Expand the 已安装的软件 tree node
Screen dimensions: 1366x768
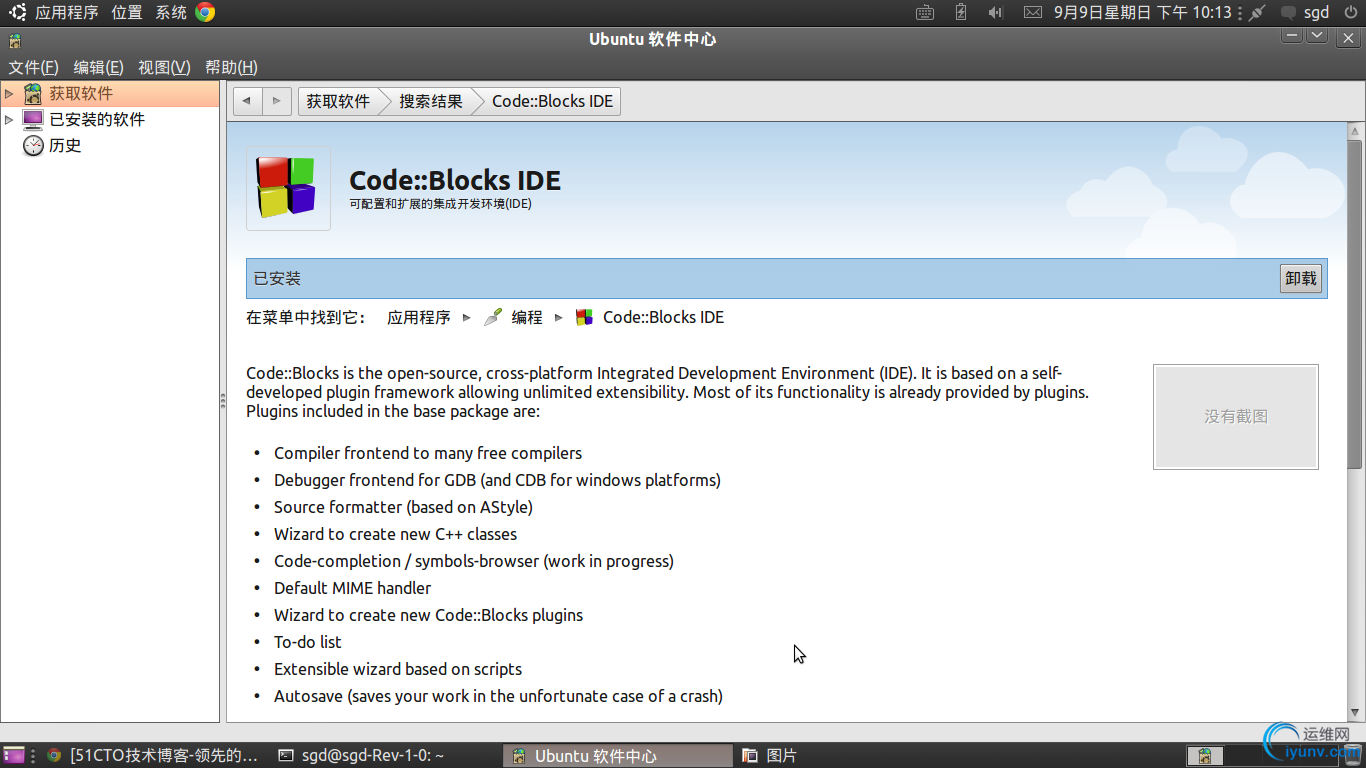pos(9,119)
